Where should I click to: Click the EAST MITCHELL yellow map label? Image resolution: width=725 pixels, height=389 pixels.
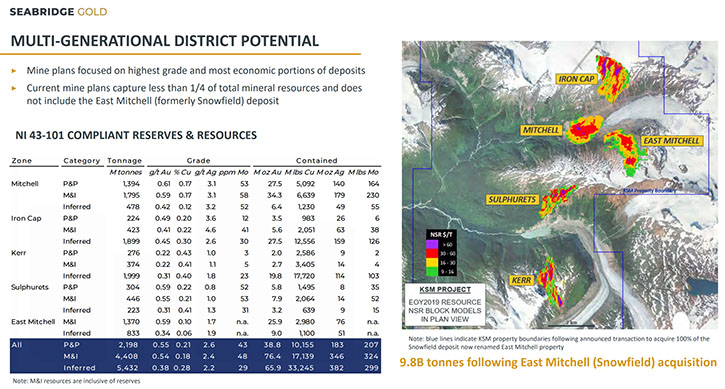point(671,141)
